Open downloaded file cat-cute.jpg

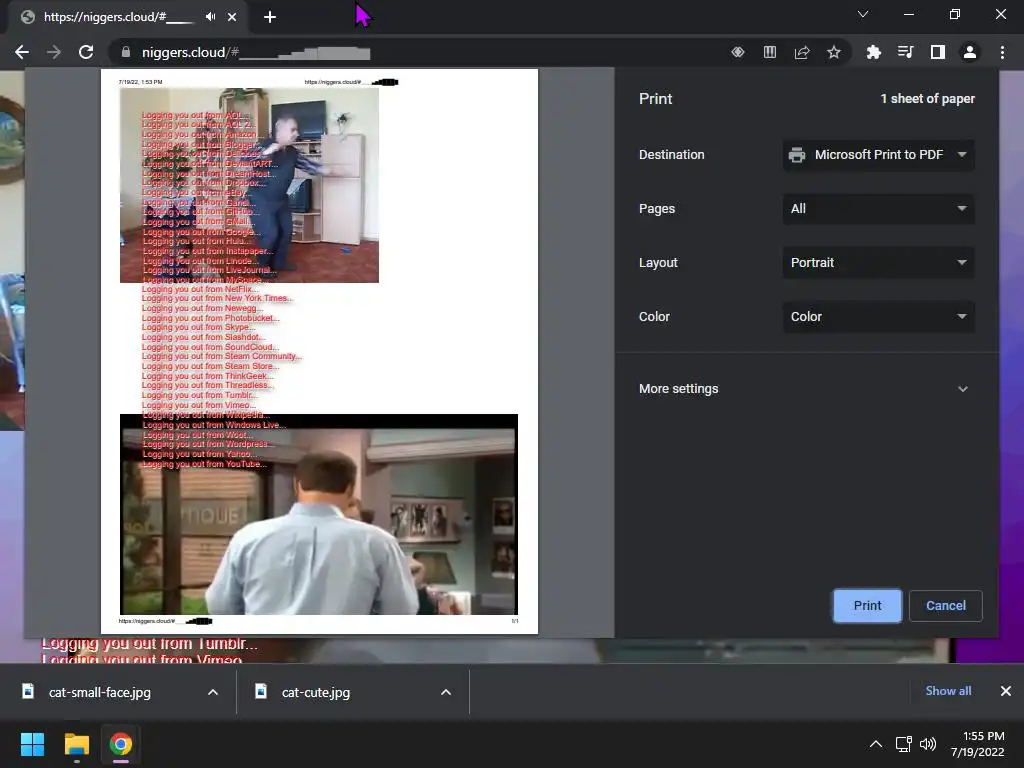pos(315,692)
